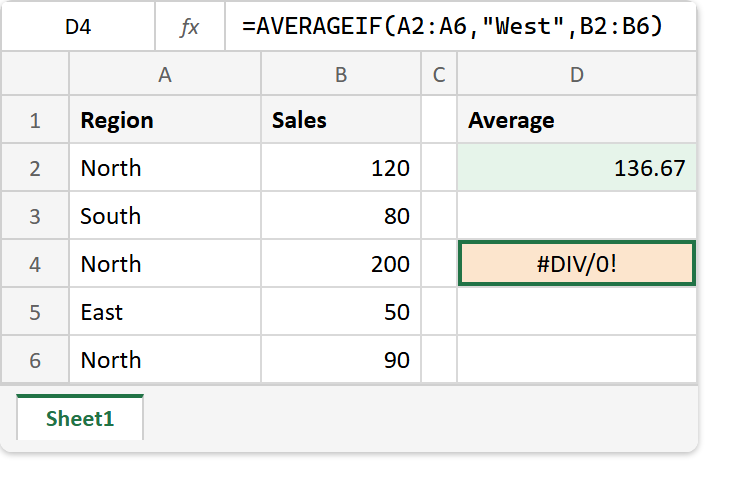Select empty cell D5
Image resolution: width=746 pixels, height=500 pixels.
pos(577,312)
